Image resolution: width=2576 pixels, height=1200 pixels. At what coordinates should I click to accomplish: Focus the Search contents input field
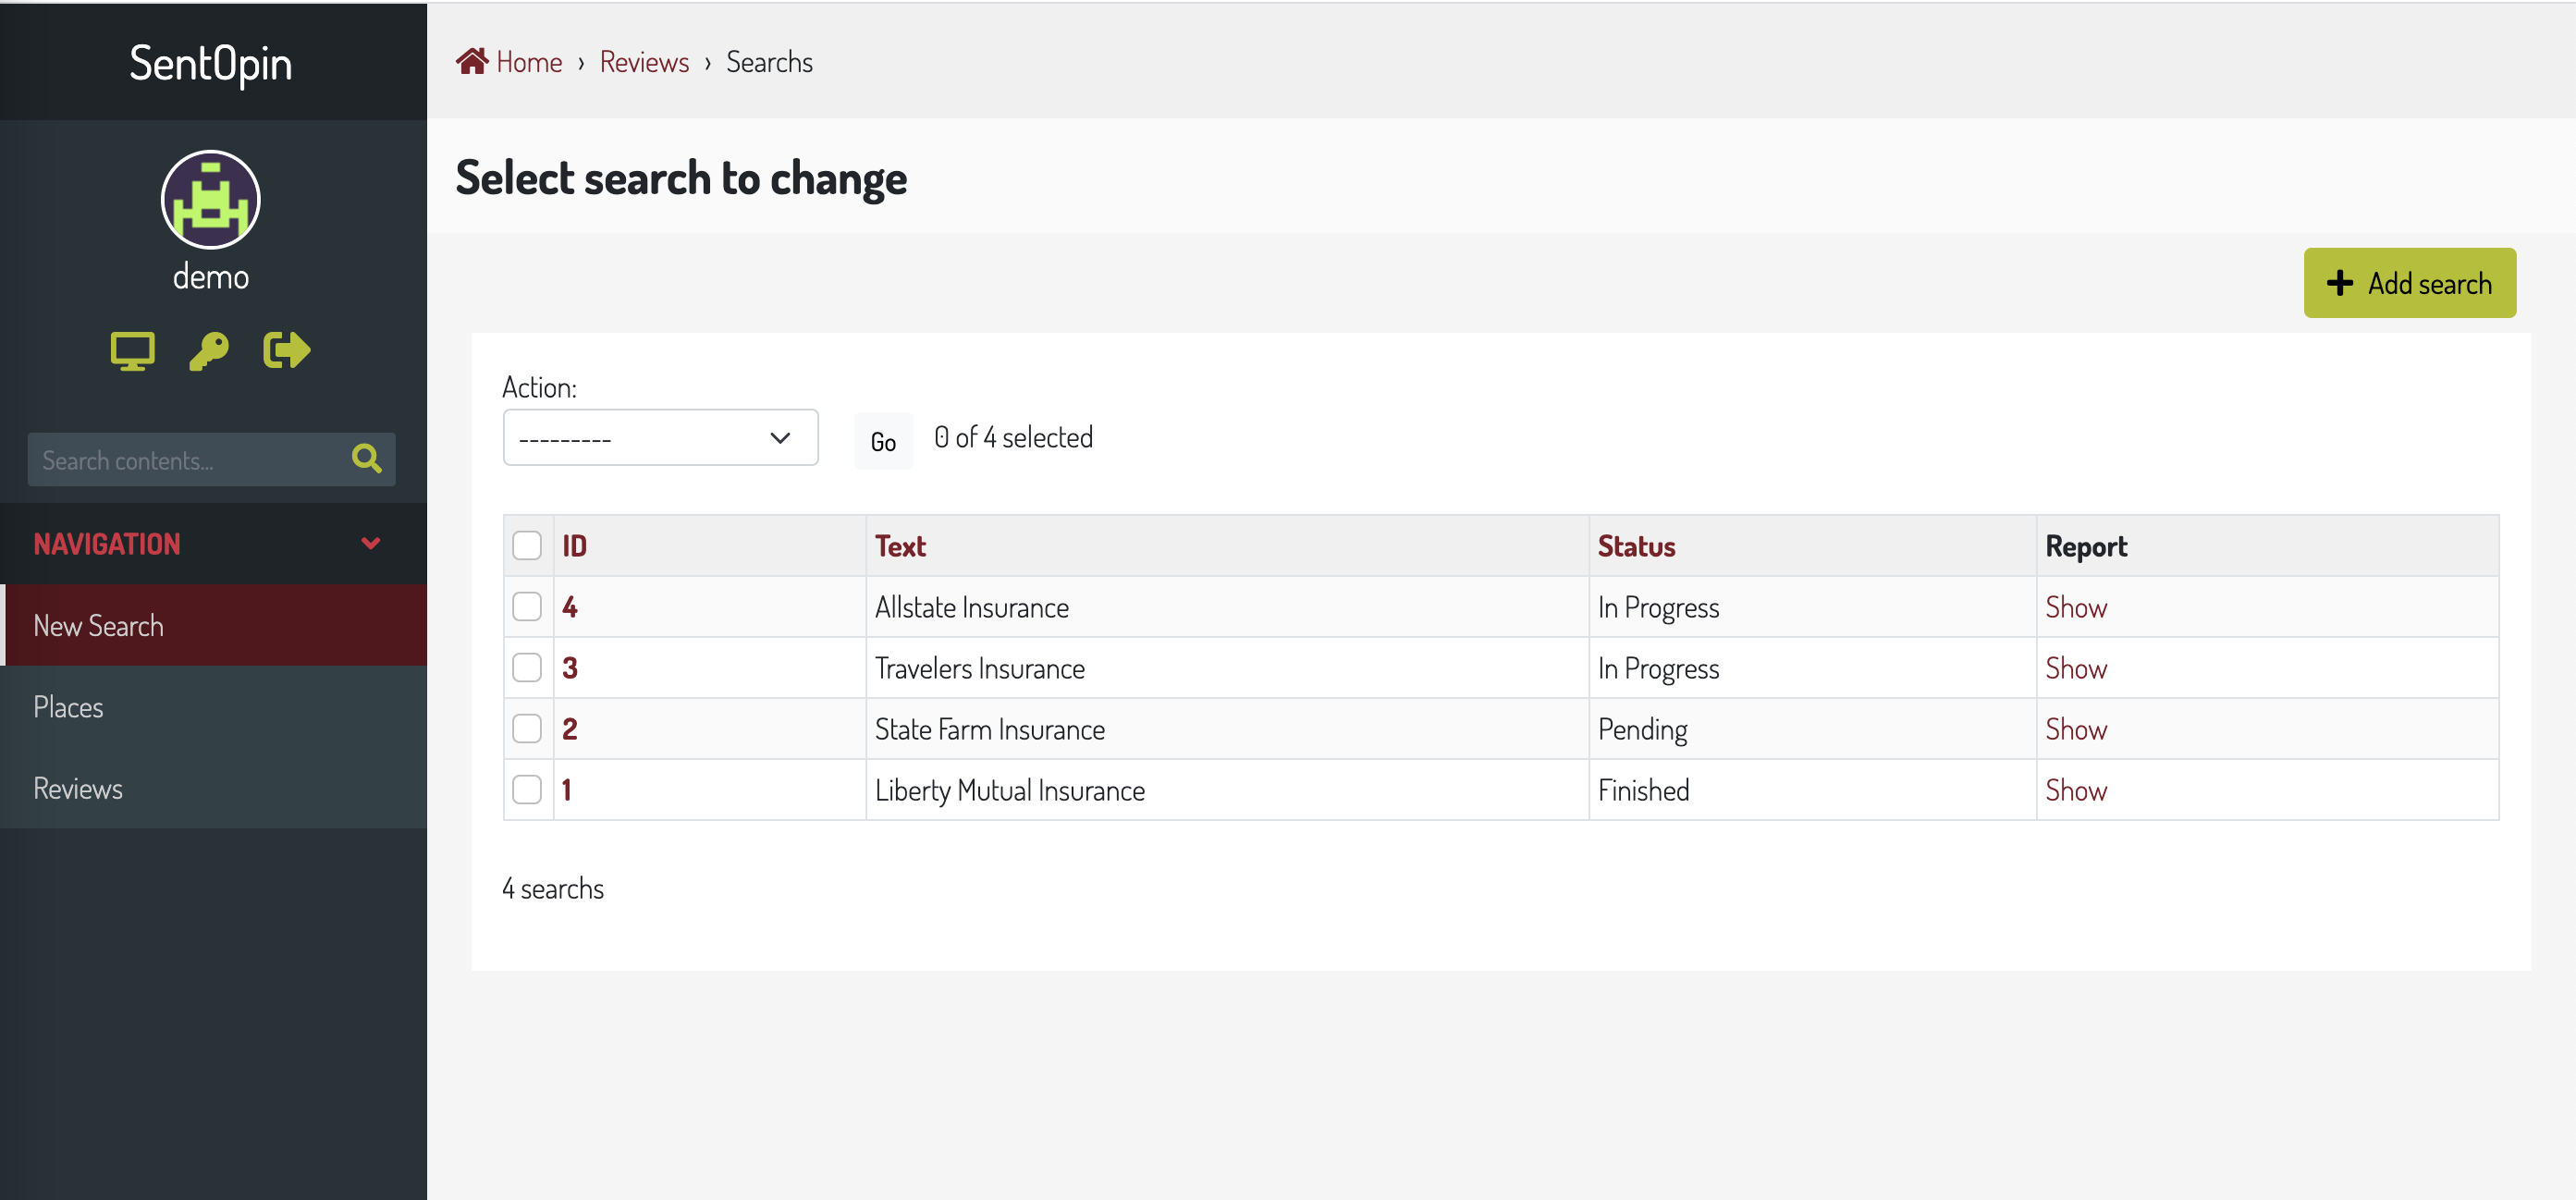(185, 460)
